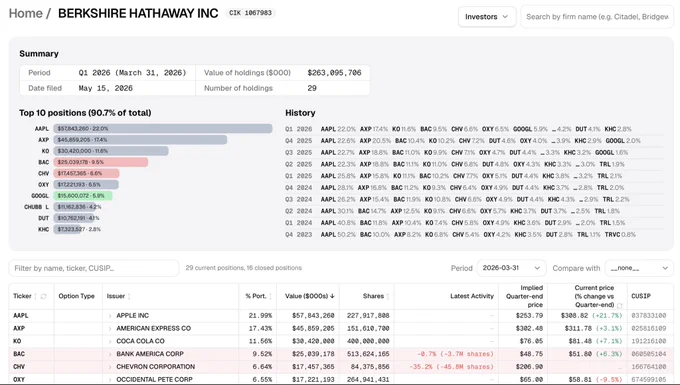Expand the CHEVRON CORPORATION row chevron
680x385 pixels.
click(110, 367)
